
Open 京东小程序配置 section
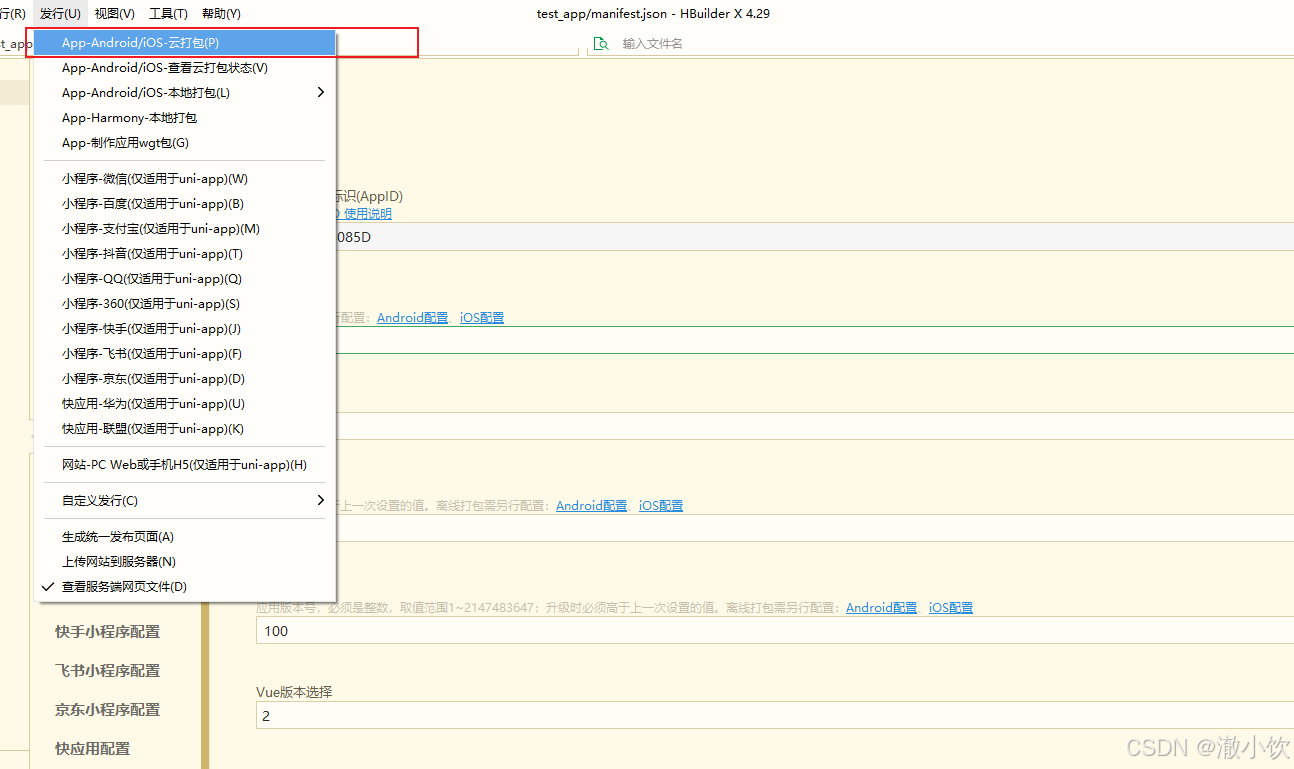click(x=107, y=710)
